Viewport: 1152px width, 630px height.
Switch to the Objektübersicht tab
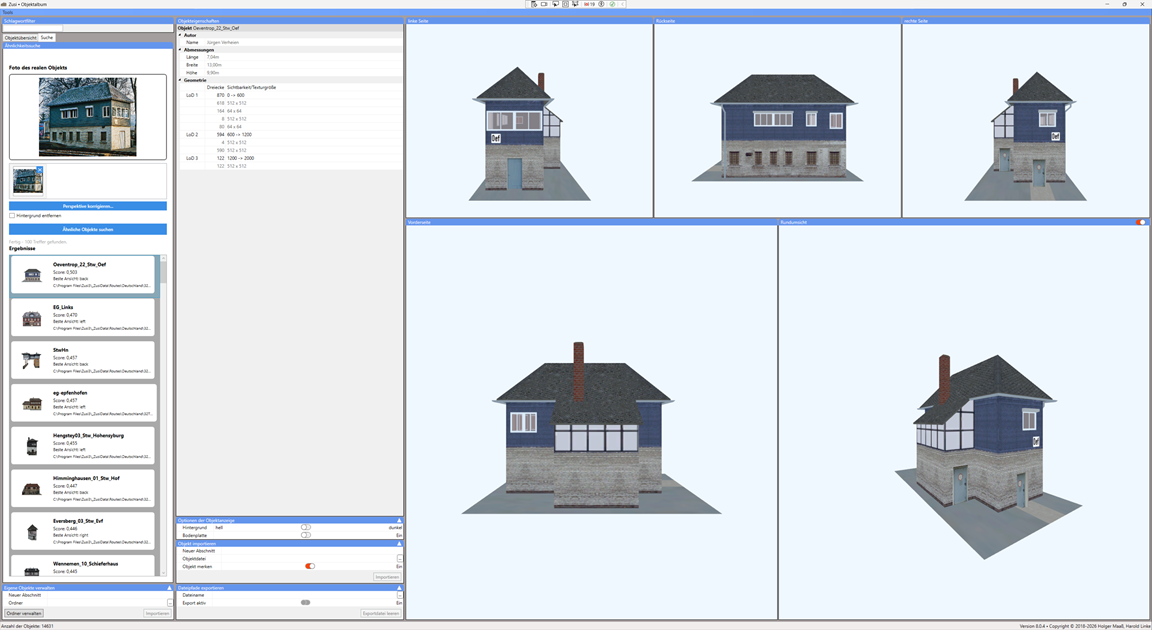coord(21,37)
